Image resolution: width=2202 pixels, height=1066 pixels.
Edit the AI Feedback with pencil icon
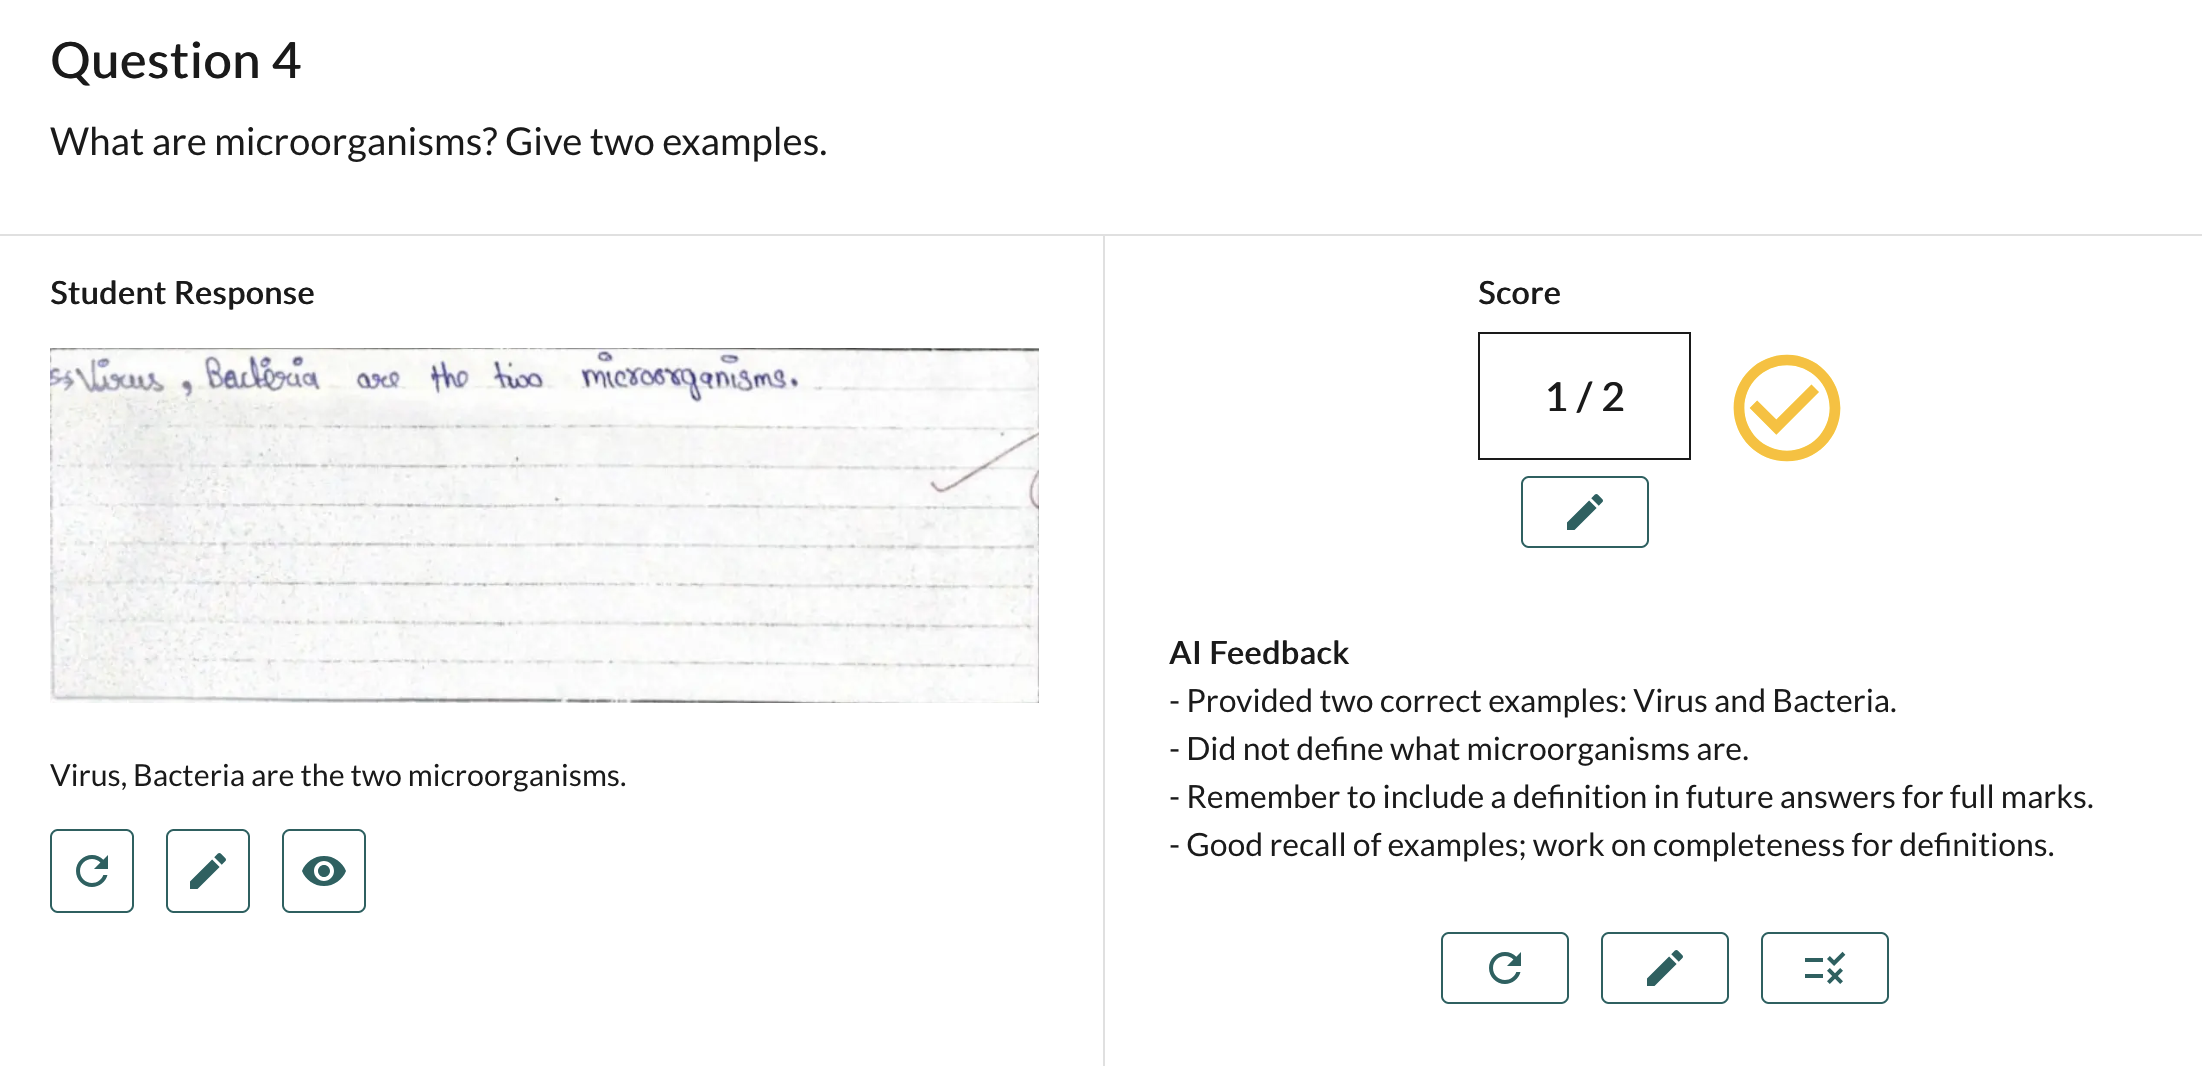point(1664,967)
